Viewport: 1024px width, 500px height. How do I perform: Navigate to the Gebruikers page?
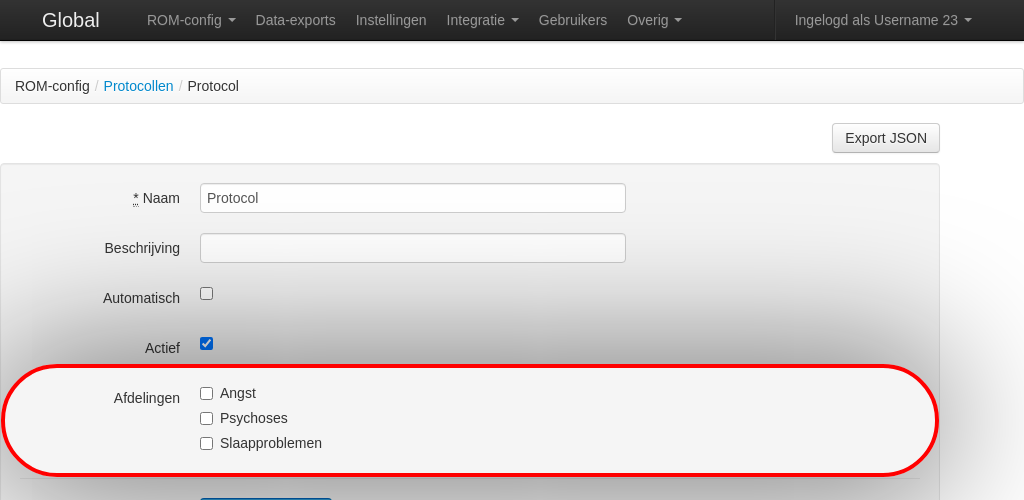[x=572, y=20]
